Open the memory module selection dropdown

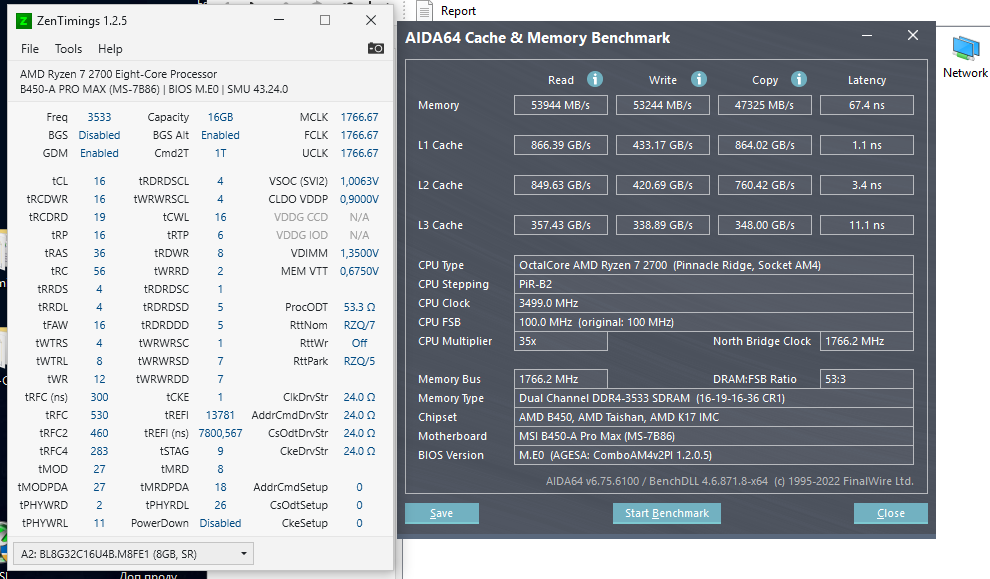(x=133, y=554)
